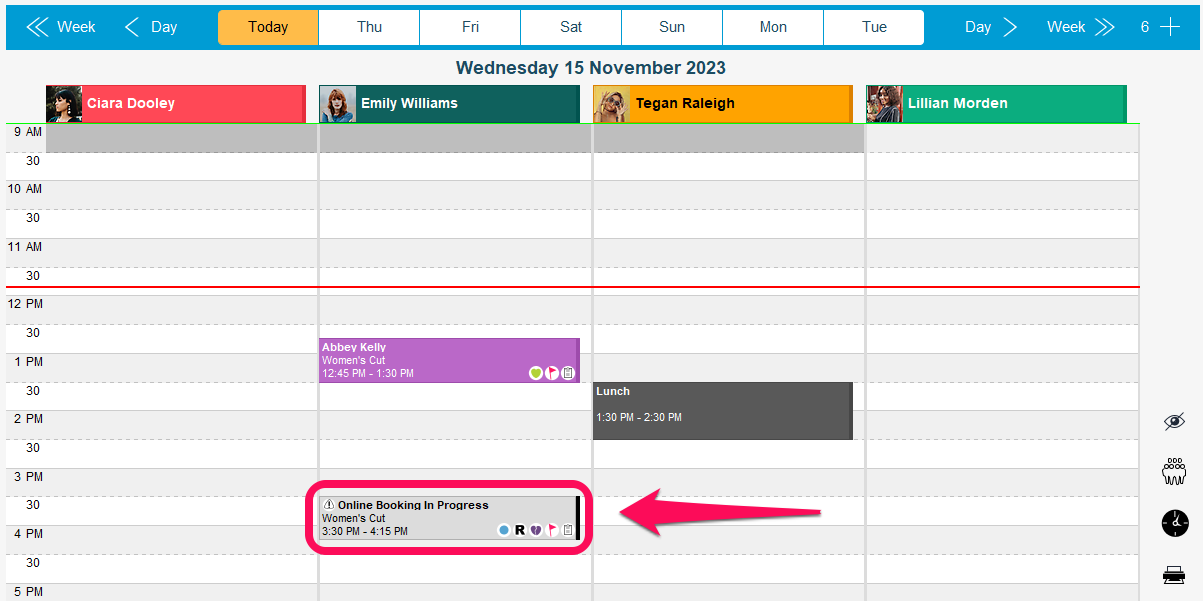Click the plus icon beside the number 6
This screenshot has height=601, width=1203.
pyautogui.click(x=1169, y=27)
